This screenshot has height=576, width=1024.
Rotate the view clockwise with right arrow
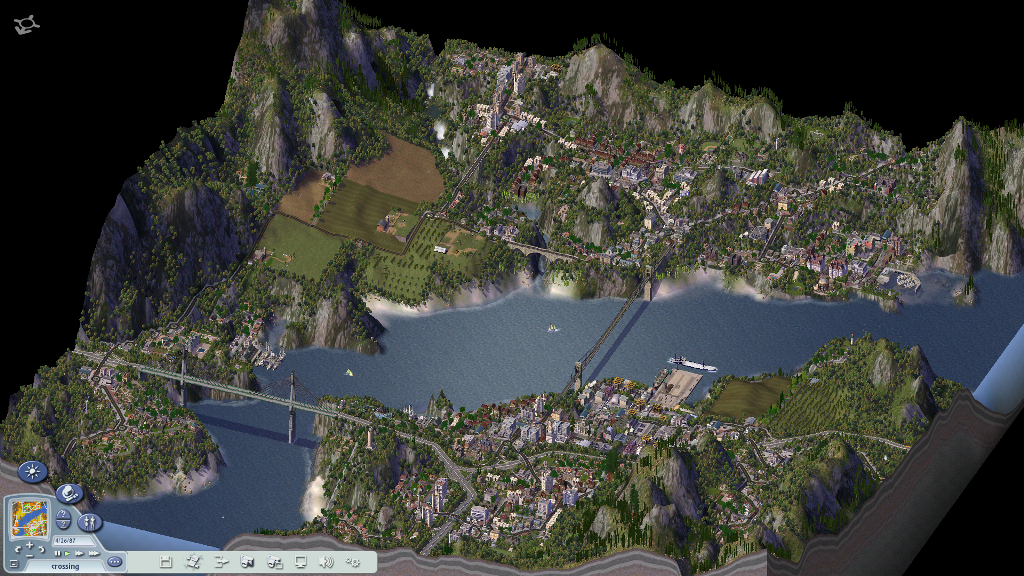coord(41,549)
